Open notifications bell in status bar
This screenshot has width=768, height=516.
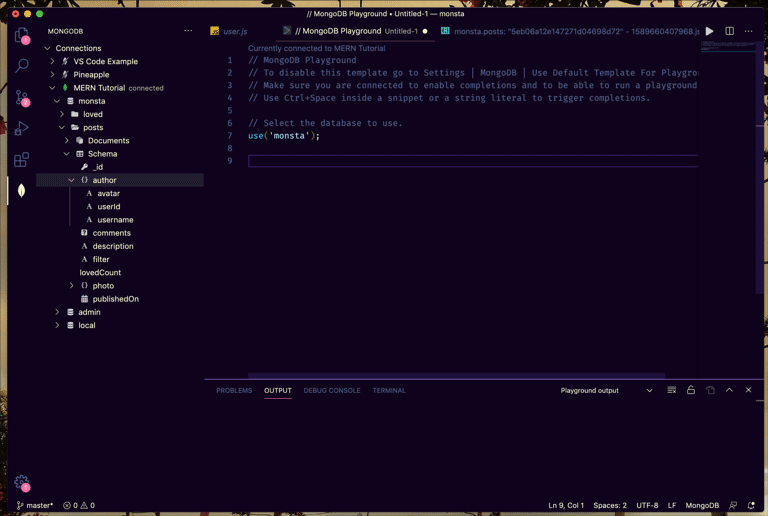(x=751, y=505)
